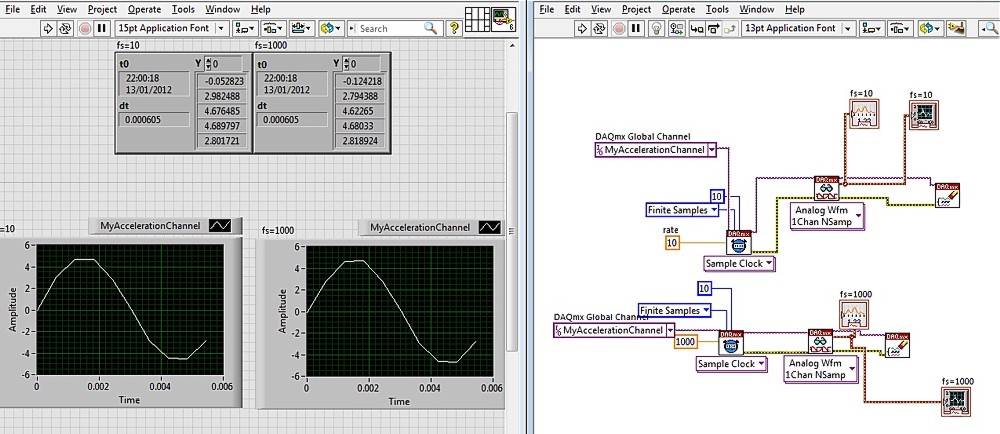This screenshot has height=434, width=1000.
Task: Open Operate menu in front panel window
Action: coord(145,9)
